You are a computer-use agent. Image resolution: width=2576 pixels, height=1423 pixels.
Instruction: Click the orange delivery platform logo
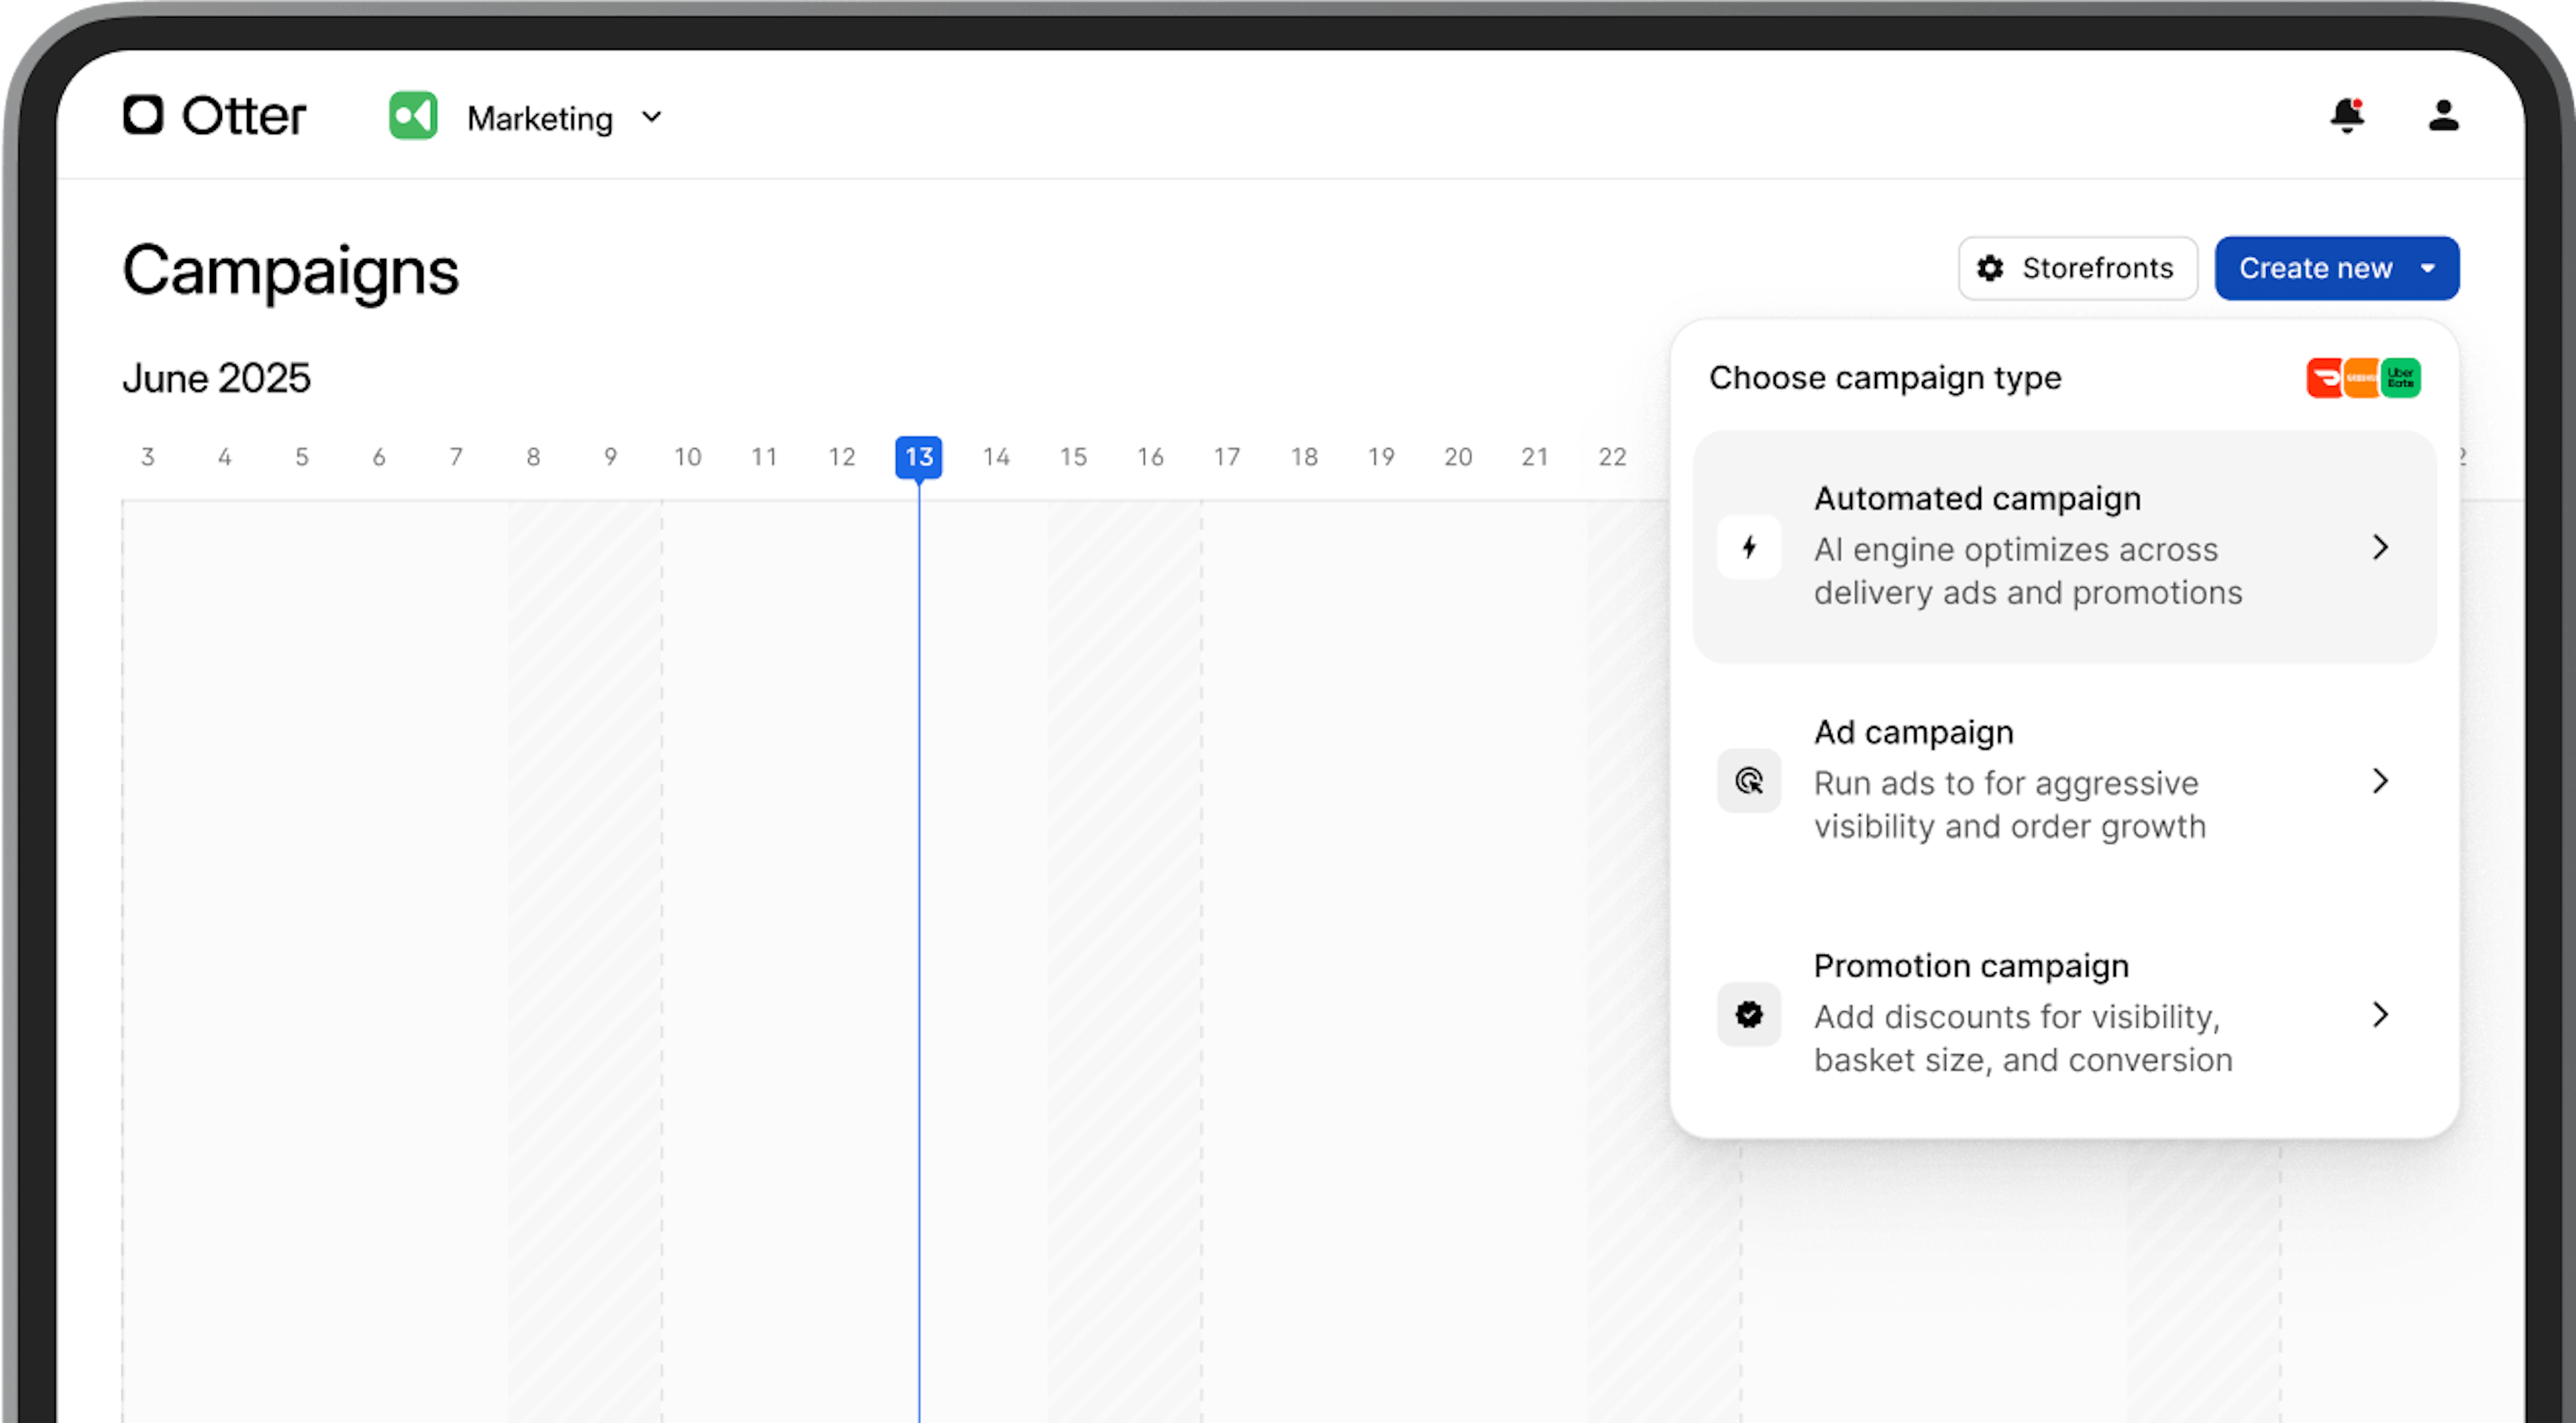coord(2362,378)
